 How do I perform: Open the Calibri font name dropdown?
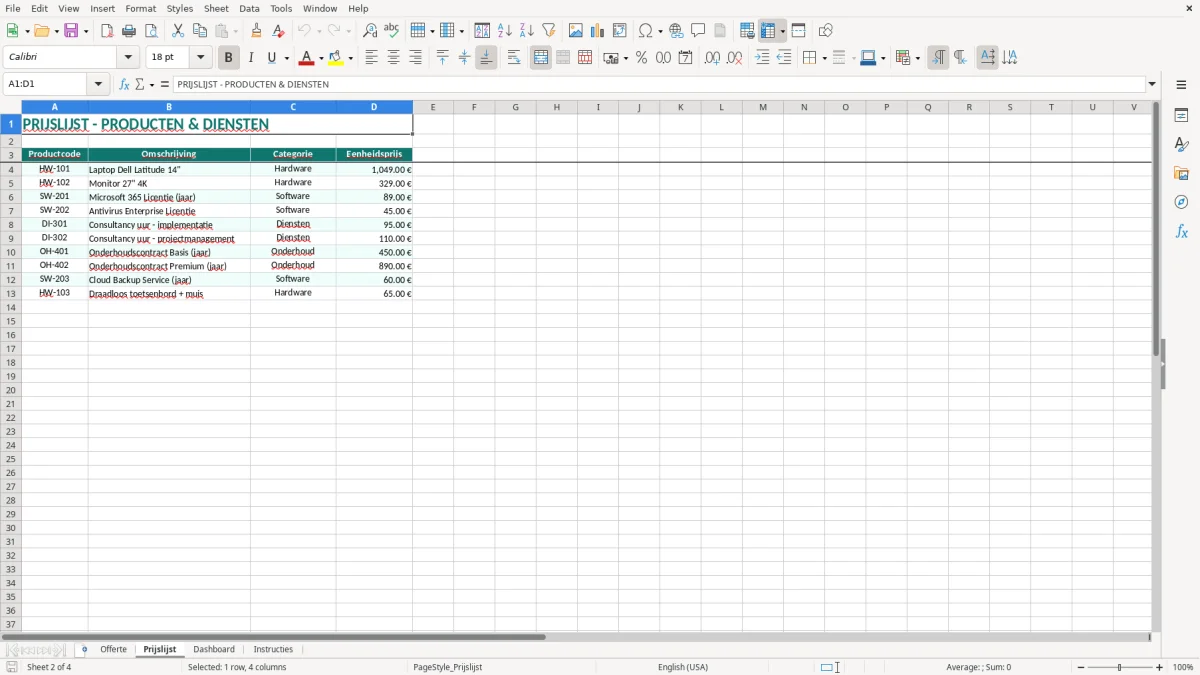coord(128,58)
